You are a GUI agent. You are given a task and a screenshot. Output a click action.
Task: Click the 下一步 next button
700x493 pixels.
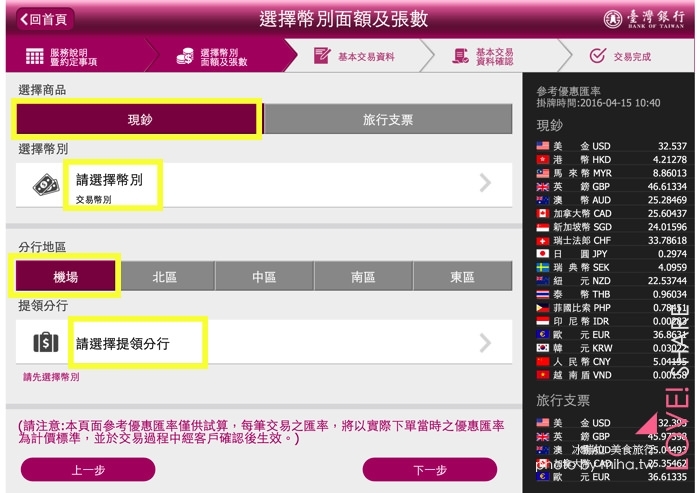tap(430, 470)
